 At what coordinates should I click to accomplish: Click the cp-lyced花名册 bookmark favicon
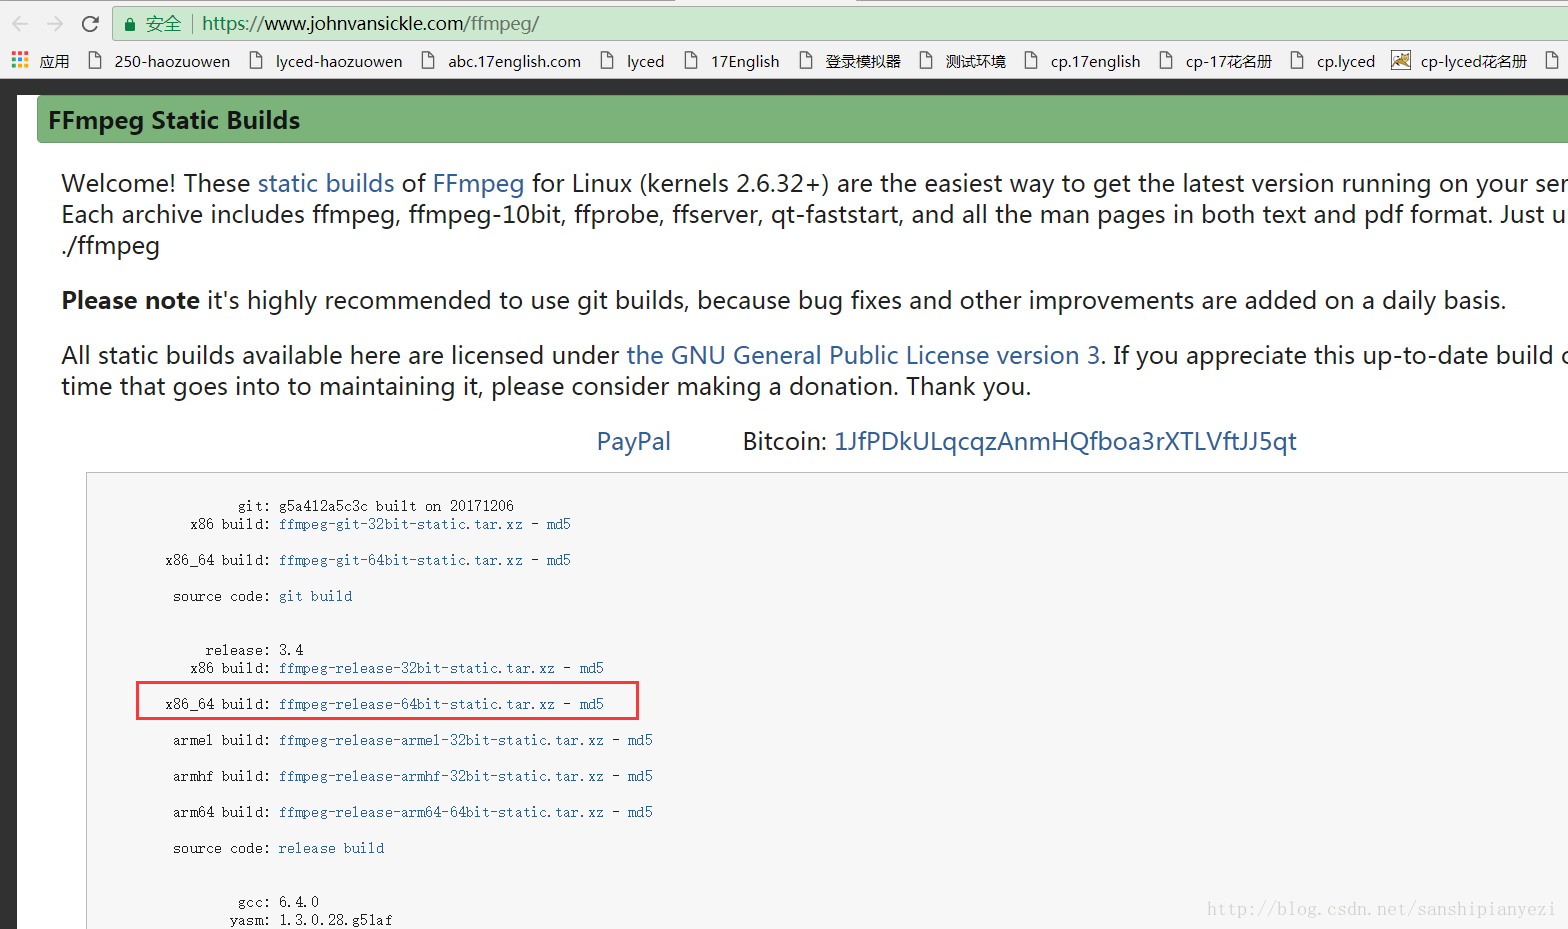pyautogui.click(x=1401, y=61)
